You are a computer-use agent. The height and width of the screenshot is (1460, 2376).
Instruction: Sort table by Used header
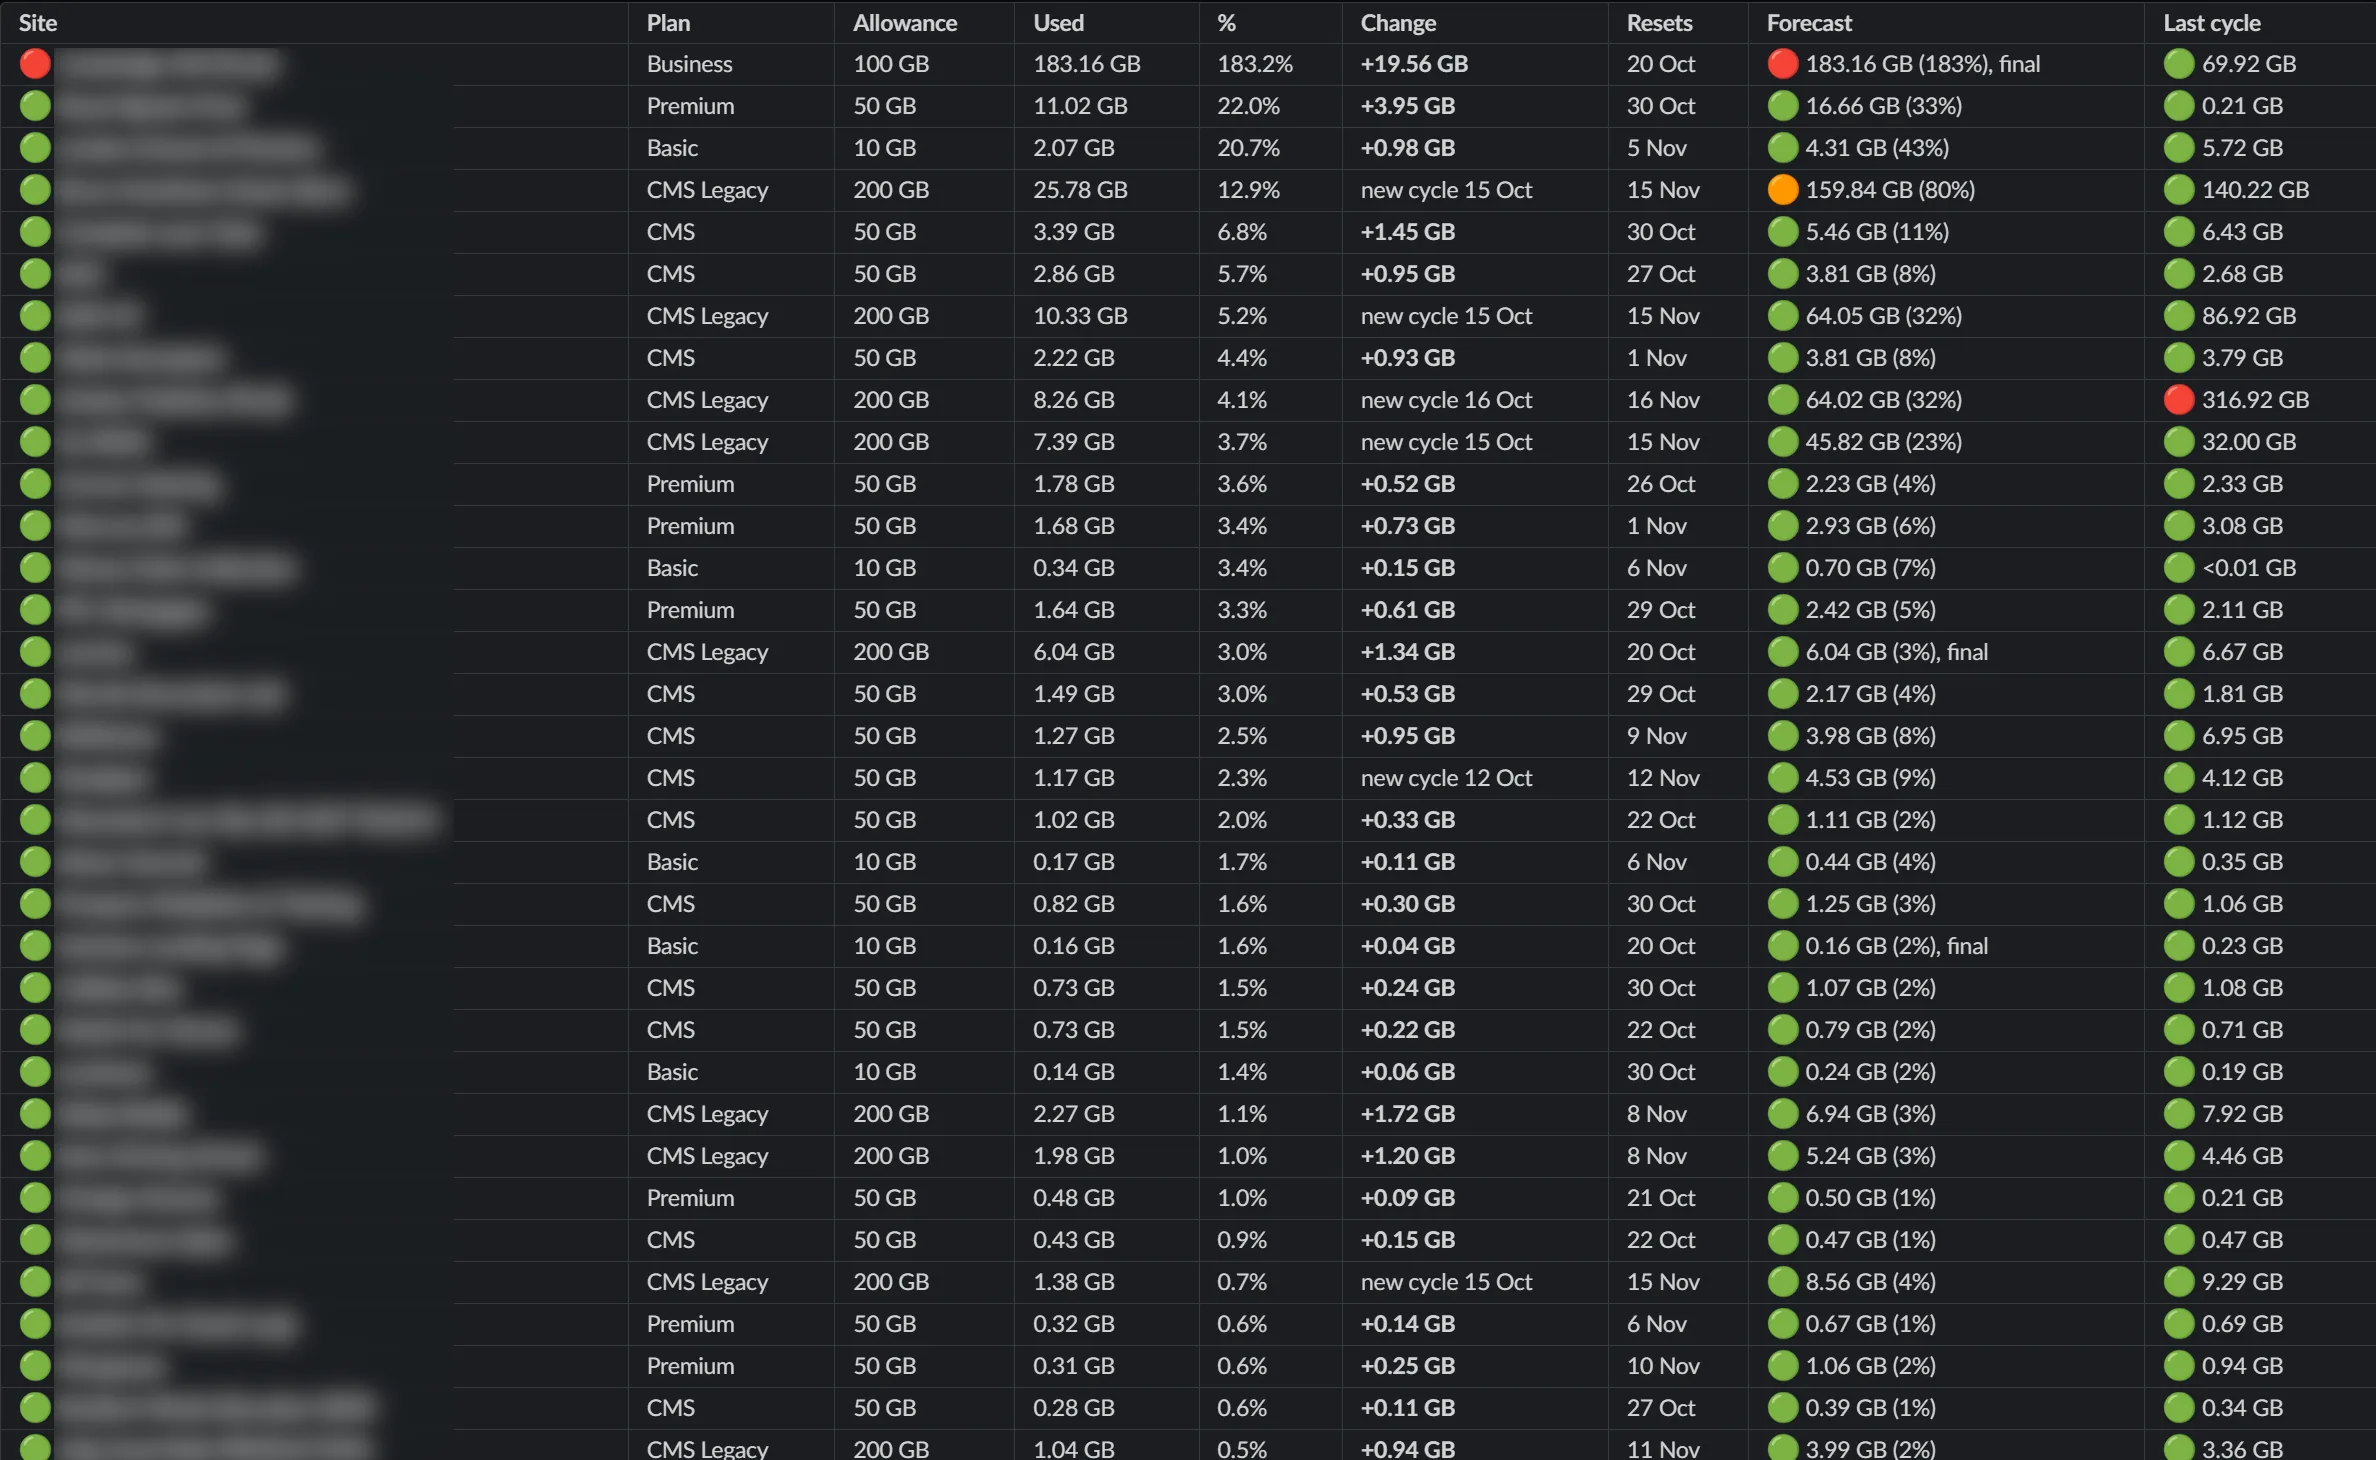click(1058, 23)
